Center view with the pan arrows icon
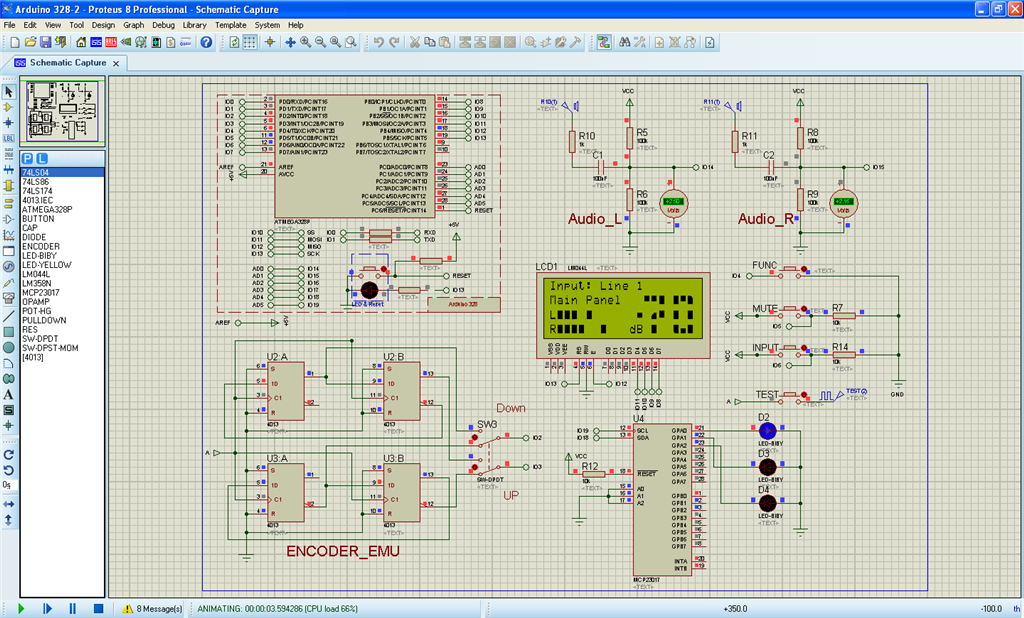Image resolution: width=1024 pixels, height=618 pixels. point(290,42)
